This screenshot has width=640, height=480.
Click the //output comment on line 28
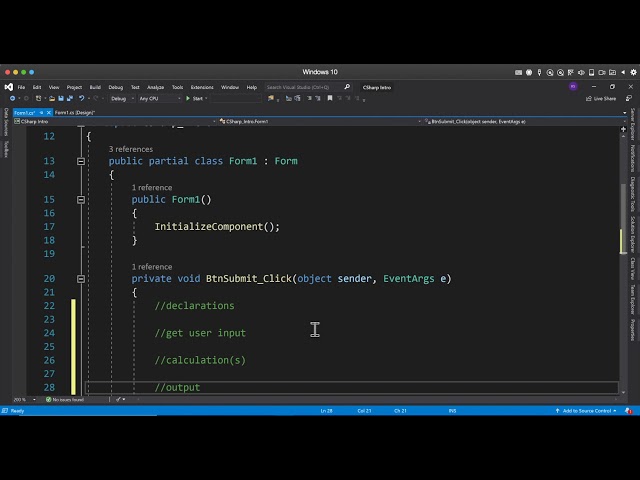coord(178,387)
